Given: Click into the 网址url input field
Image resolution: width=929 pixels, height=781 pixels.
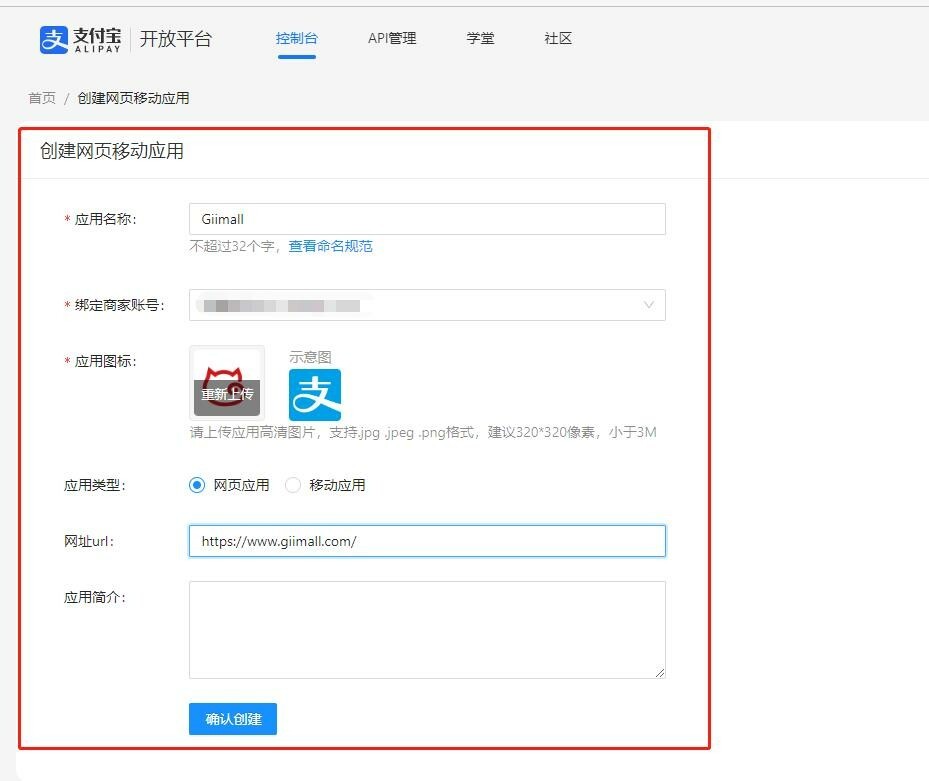Looking at the screenshot, I should pyautogui.click(x=427, y=541).
